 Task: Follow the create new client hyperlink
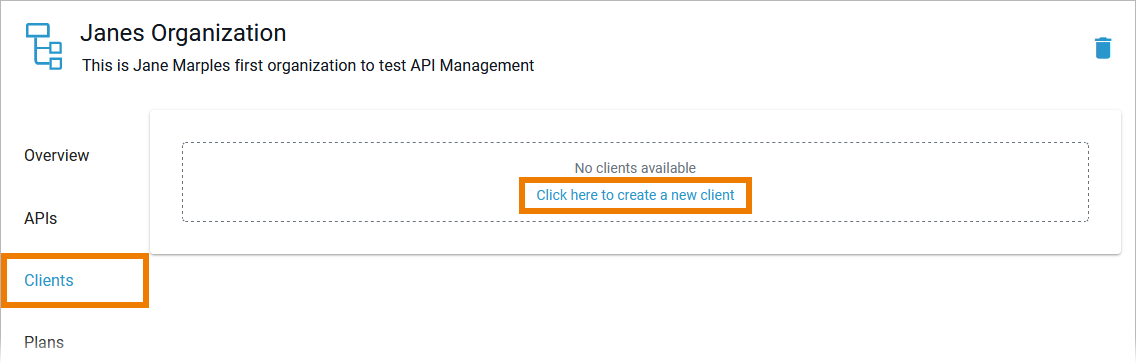pyautogui.click(x=635, y=195)
